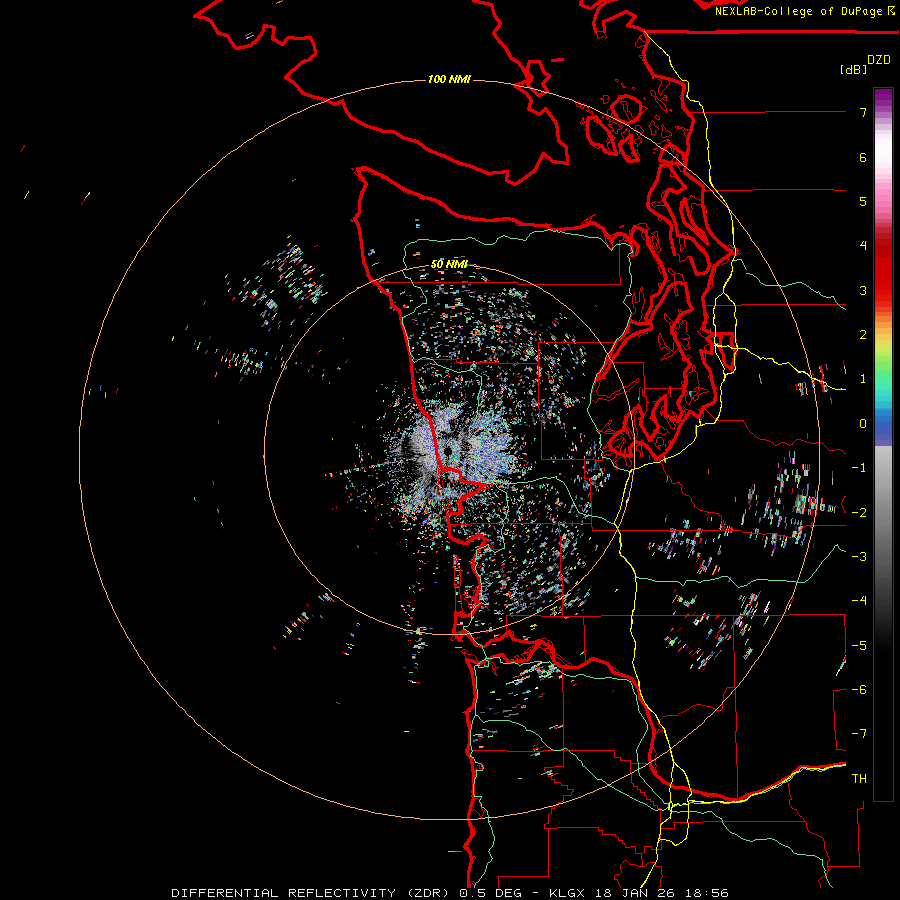900x900 pixels.
Task: Click the -7 value on color scale
Action: pos(859,734)
